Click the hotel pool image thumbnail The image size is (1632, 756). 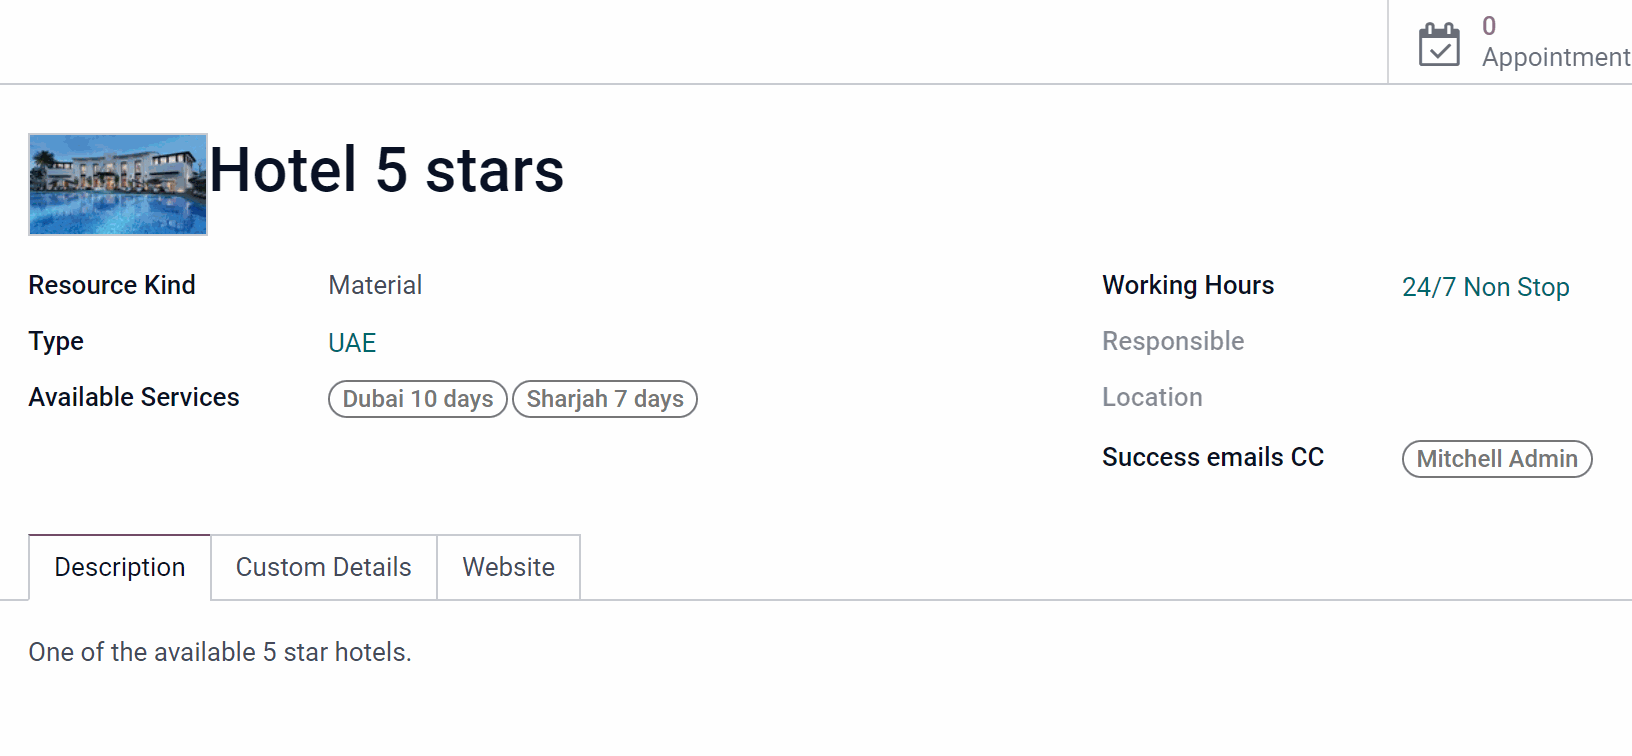[118, 184]
